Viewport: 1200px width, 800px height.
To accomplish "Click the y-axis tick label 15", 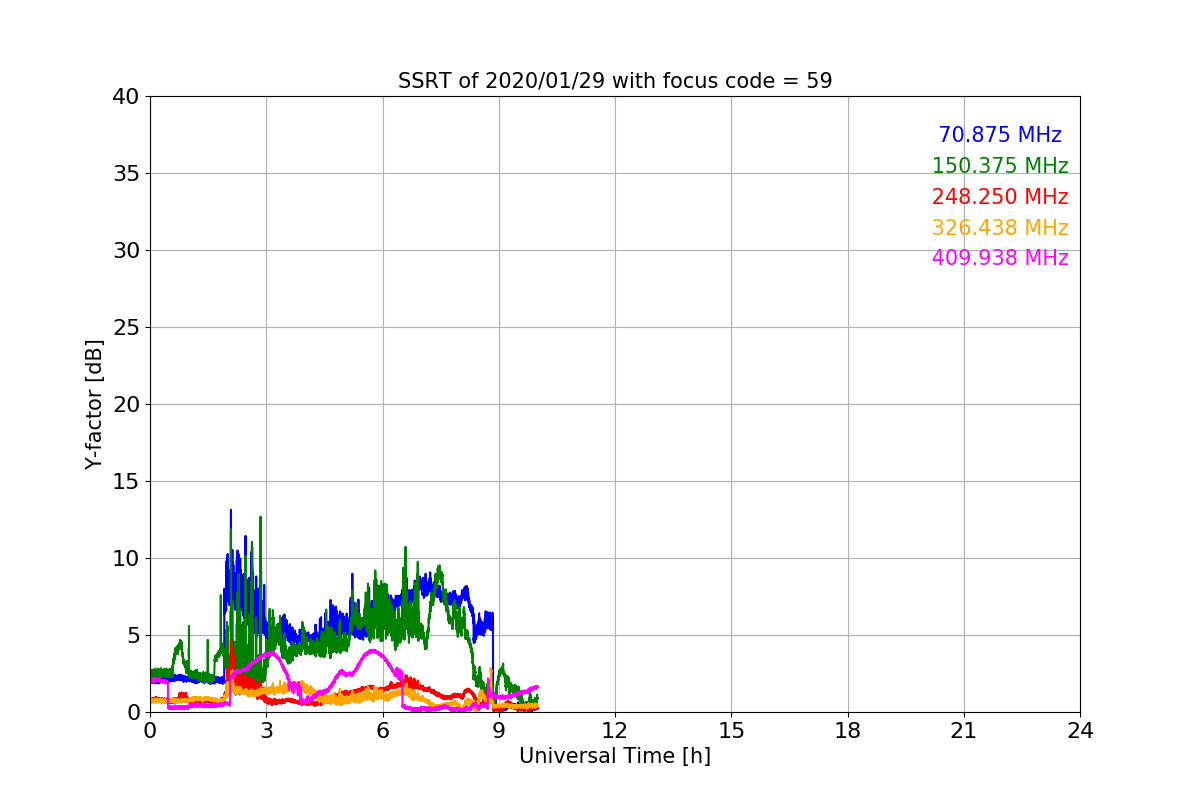I will point(126,482).
